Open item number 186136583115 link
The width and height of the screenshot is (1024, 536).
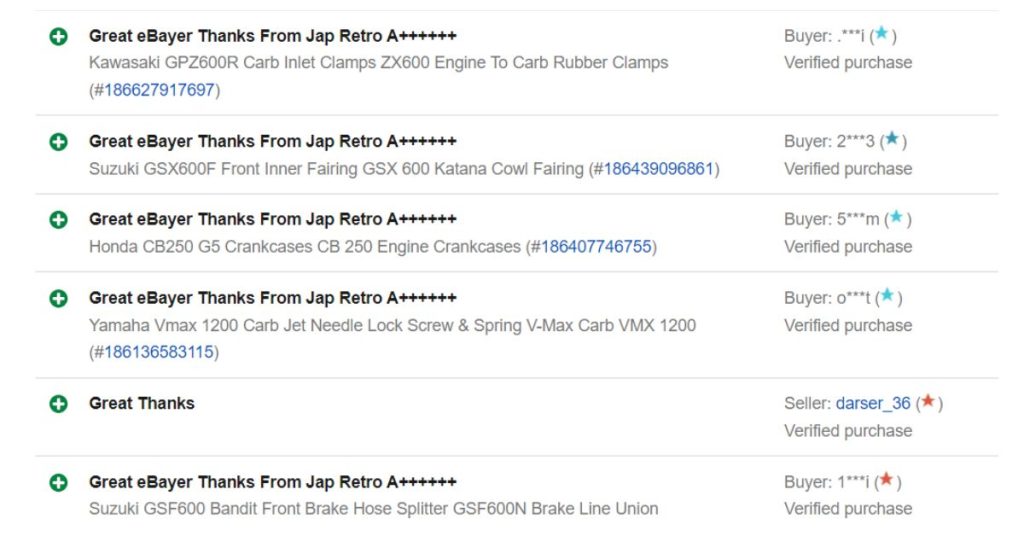[x=159, y=353]
